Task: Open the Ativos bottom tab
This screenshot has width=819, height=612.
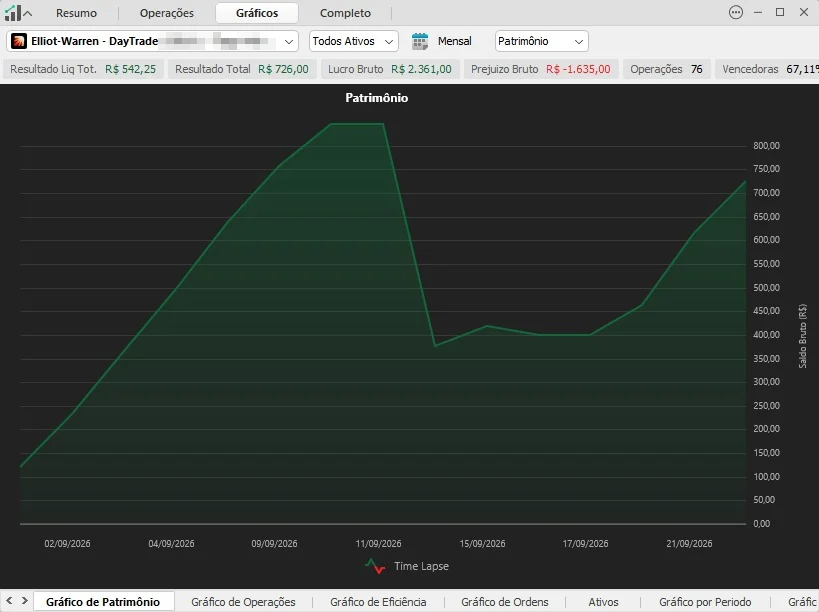Action: [x=603, y=602]
